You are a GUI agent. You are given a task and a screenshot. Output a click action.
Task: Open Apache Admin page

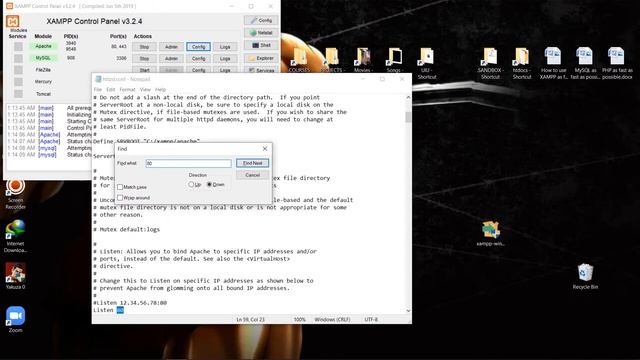click(x=171, y=47)
